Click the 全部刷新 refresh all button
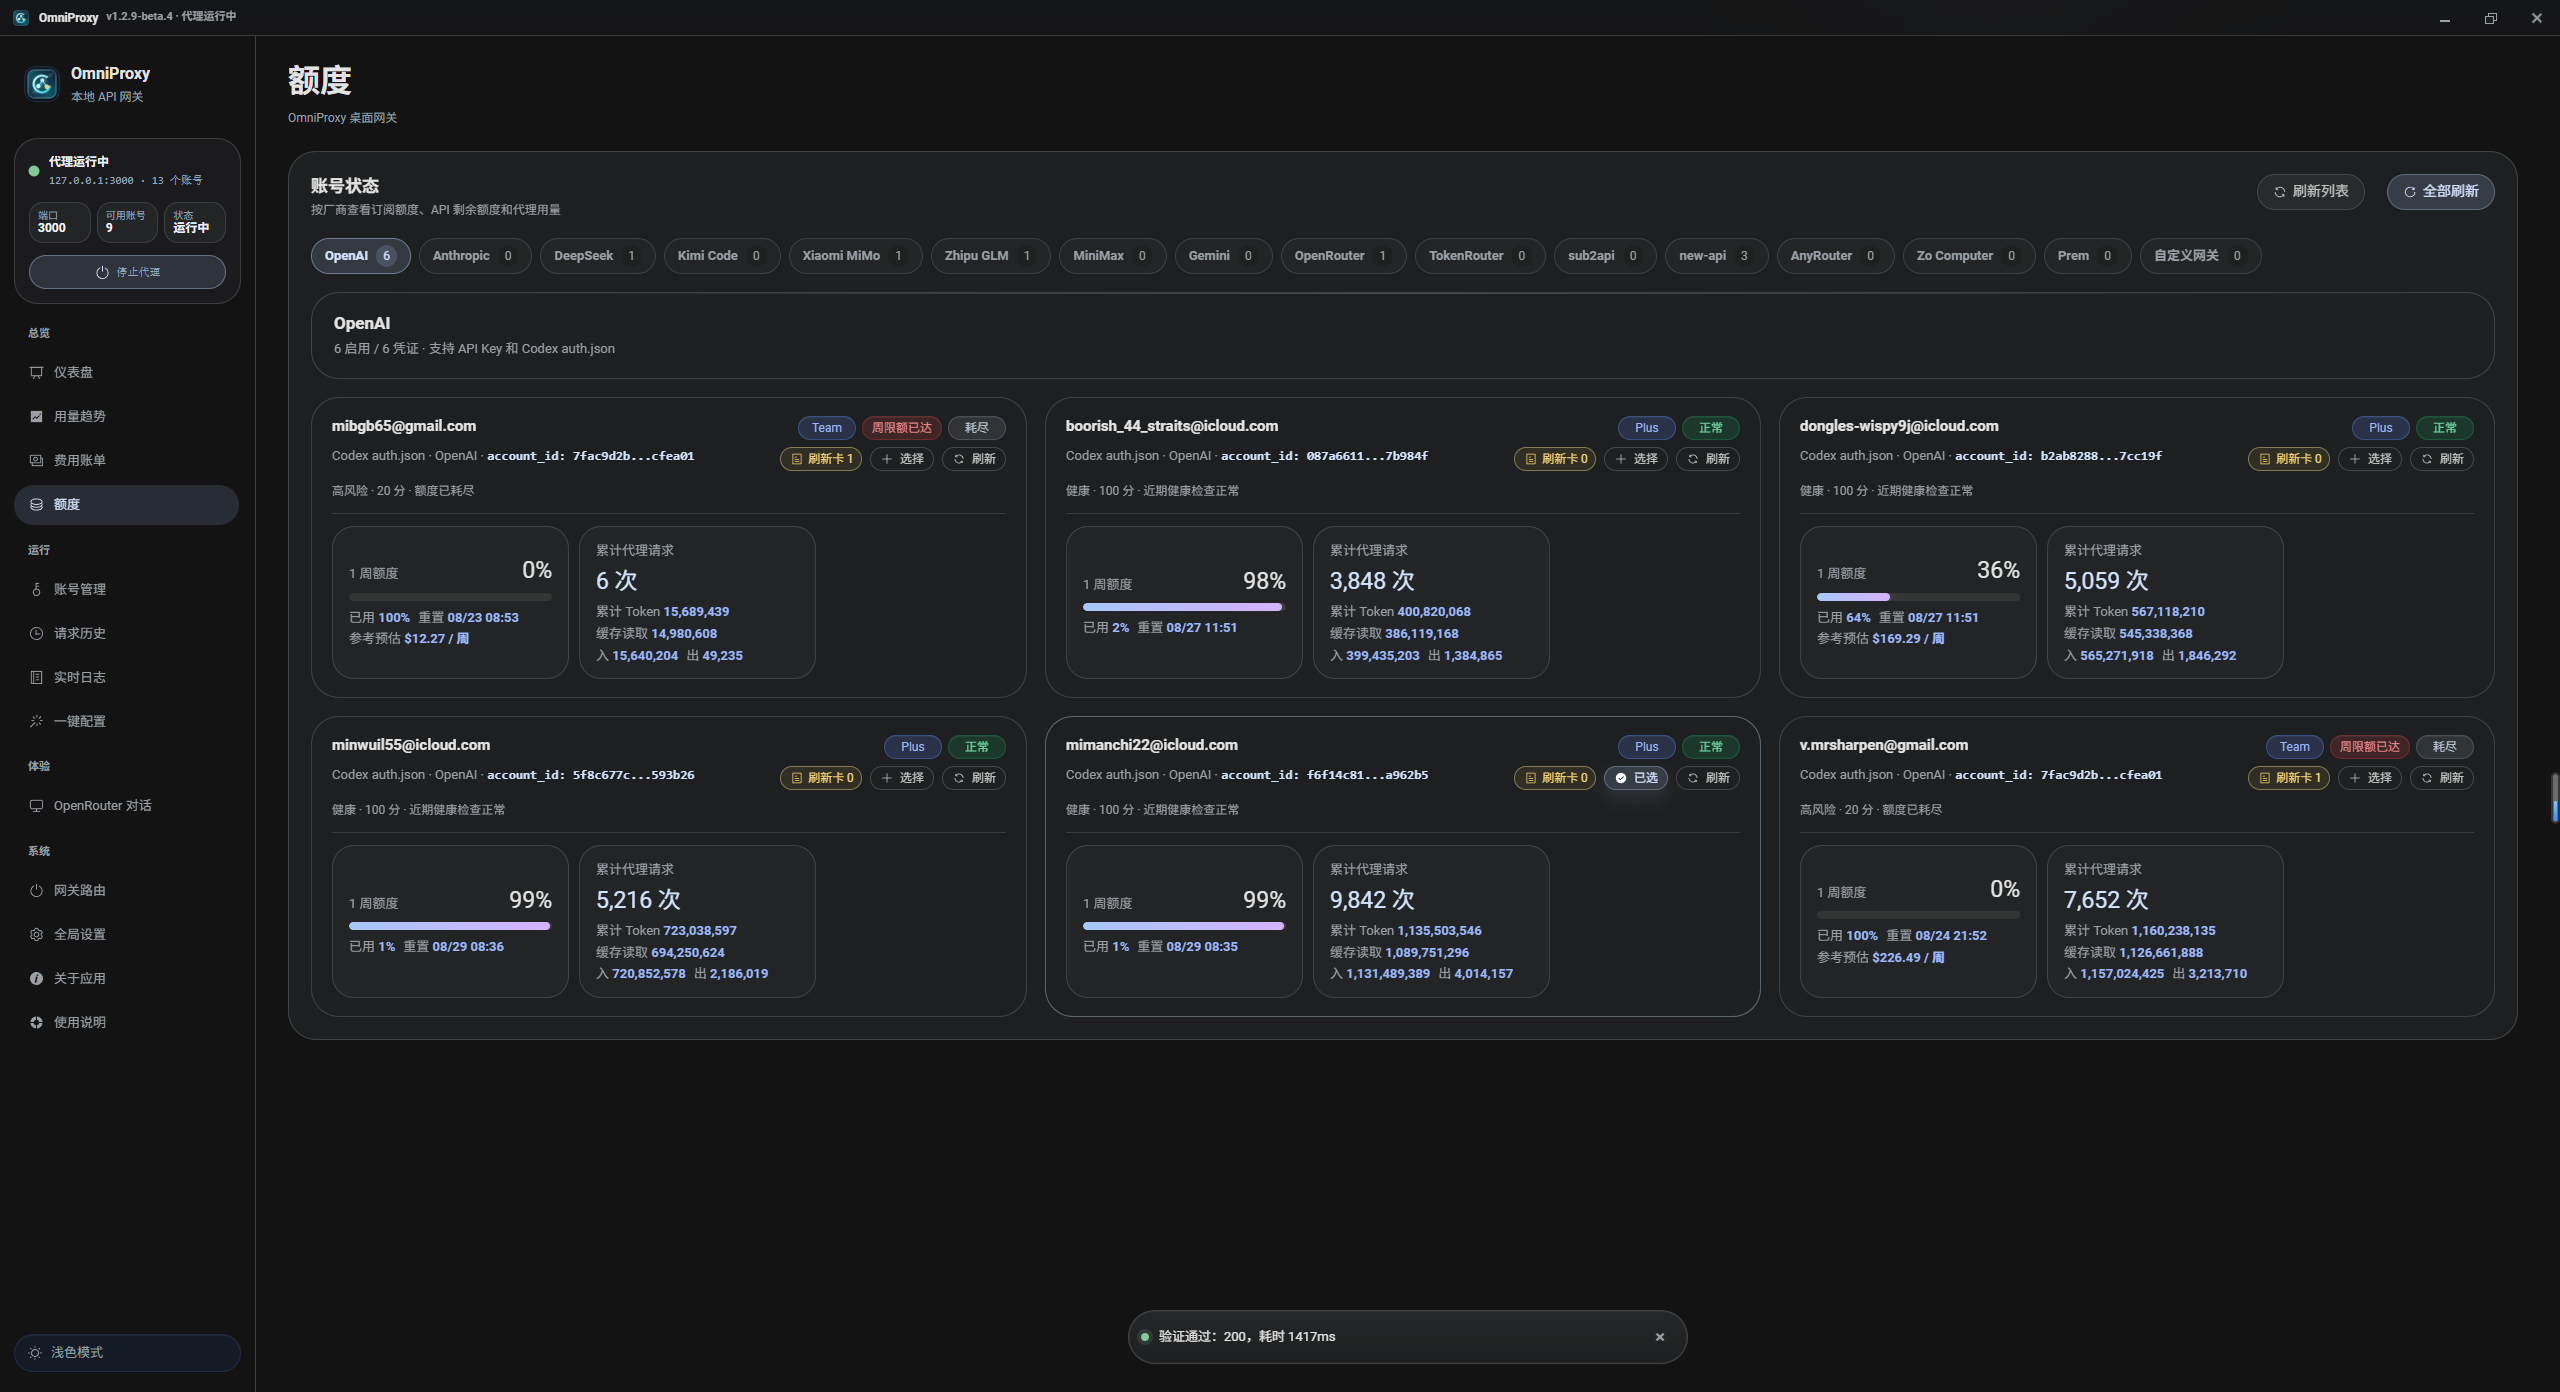This screenshot has height=1392, width=2560. coord(2440,191)
